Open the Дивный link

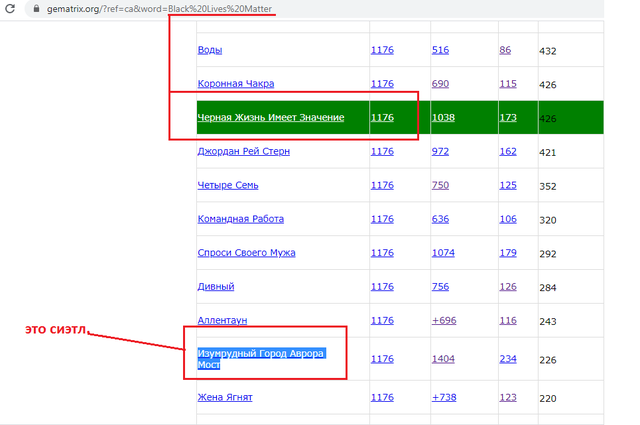[216, 287]
